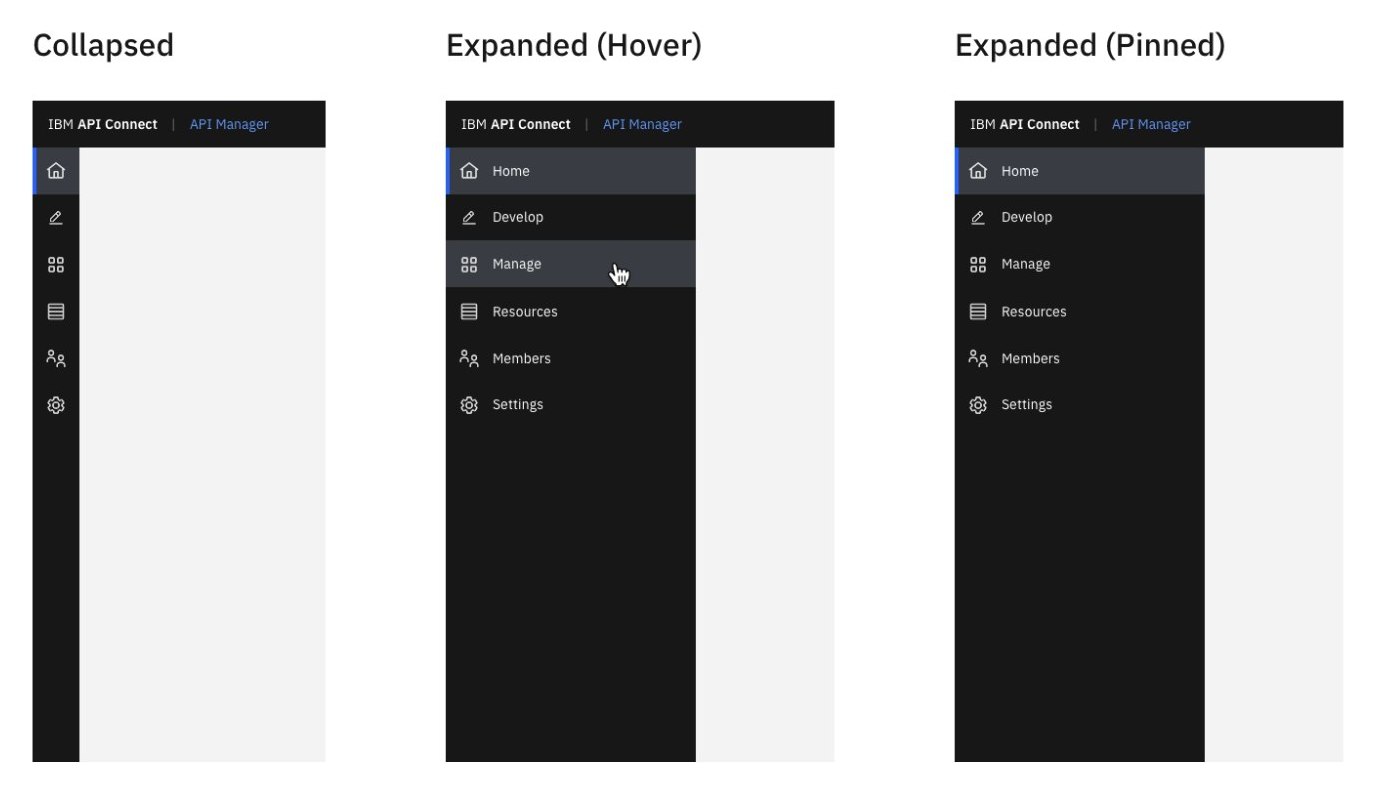Open Settings label in Expanded (Hover) menu
This screenshot has height=794, width=1375.
[x=518, y=405]
